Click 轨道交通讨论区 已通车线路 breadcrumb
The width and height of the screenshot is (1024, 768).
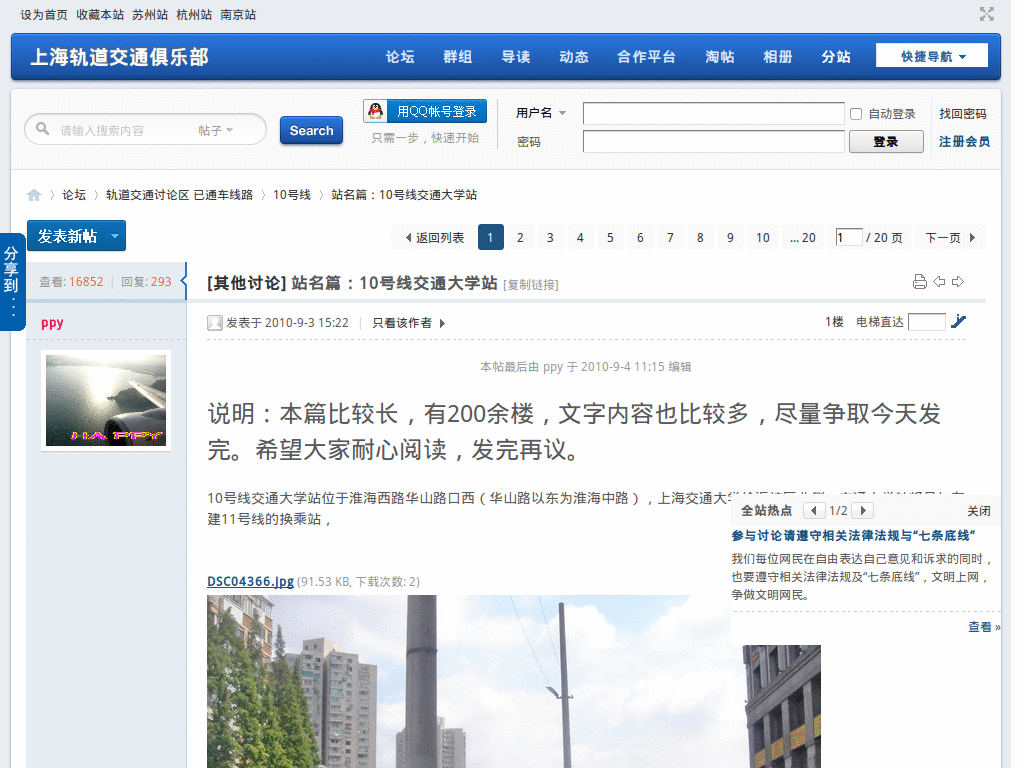tap(179, 195)
